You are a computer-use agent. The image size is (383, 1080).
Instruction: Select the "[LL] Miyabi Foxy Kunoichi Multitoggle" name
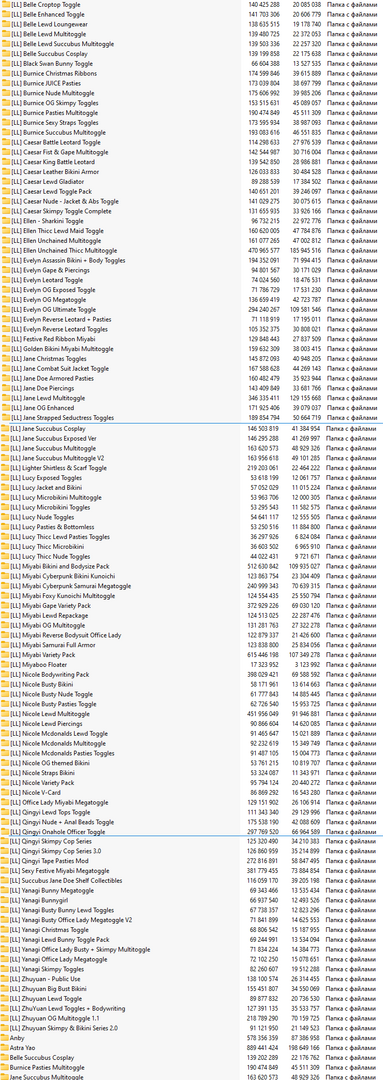click(x=63, y=596)
